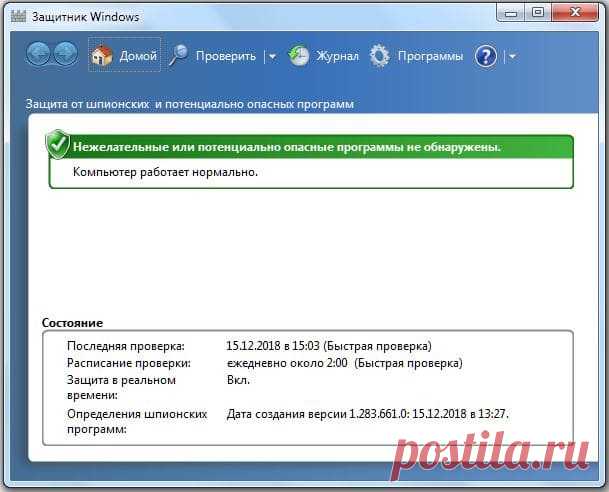Open the Журнал history label
The height and width of the screenshot is (492, 609).
(x=337, y=56)
